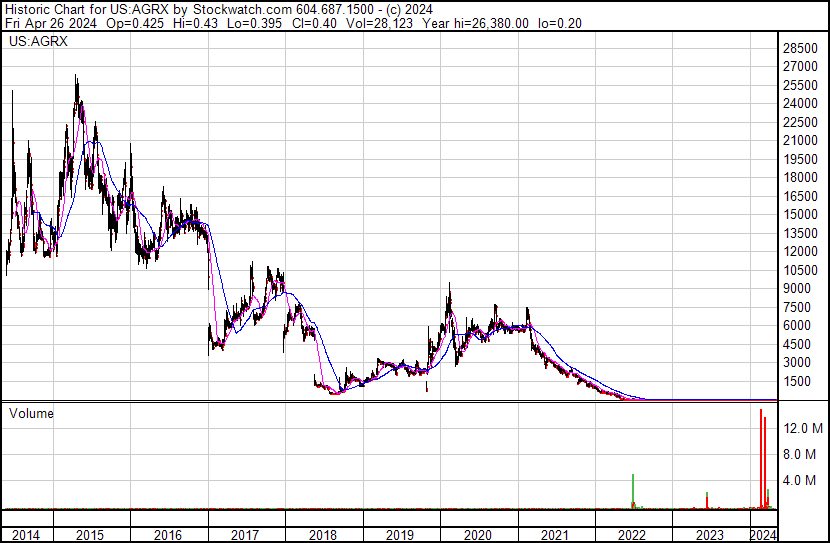Click the 12.0 M volume axis label
830x543 pixels.
tap(804, 428)
